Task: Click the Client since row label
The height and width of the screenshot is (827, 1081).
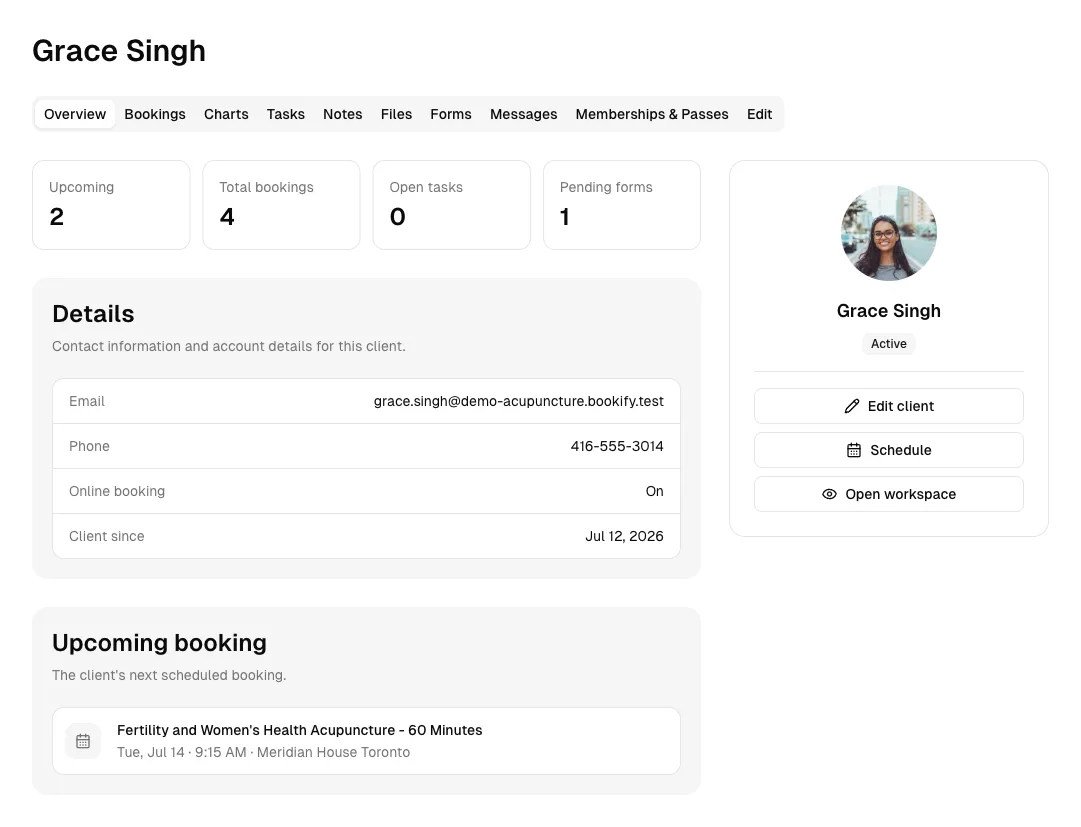Action: coord(107,536)
